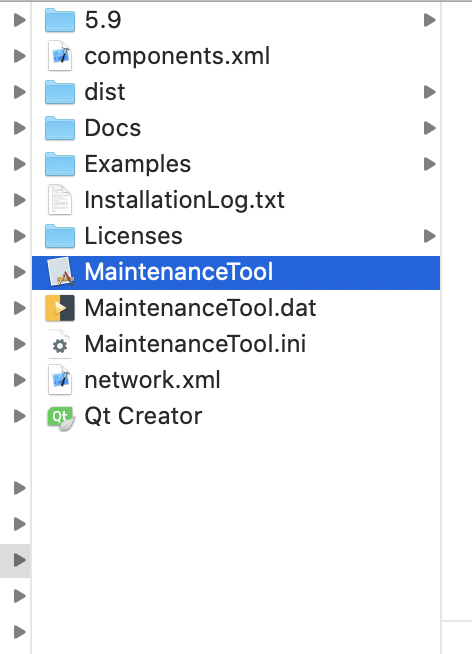This screenshot has height=654, width=472.
Task: Click the MaintenanceTool.dat yellow-and-dark icon
Action: pyautogui.click(x=60, y=308)
